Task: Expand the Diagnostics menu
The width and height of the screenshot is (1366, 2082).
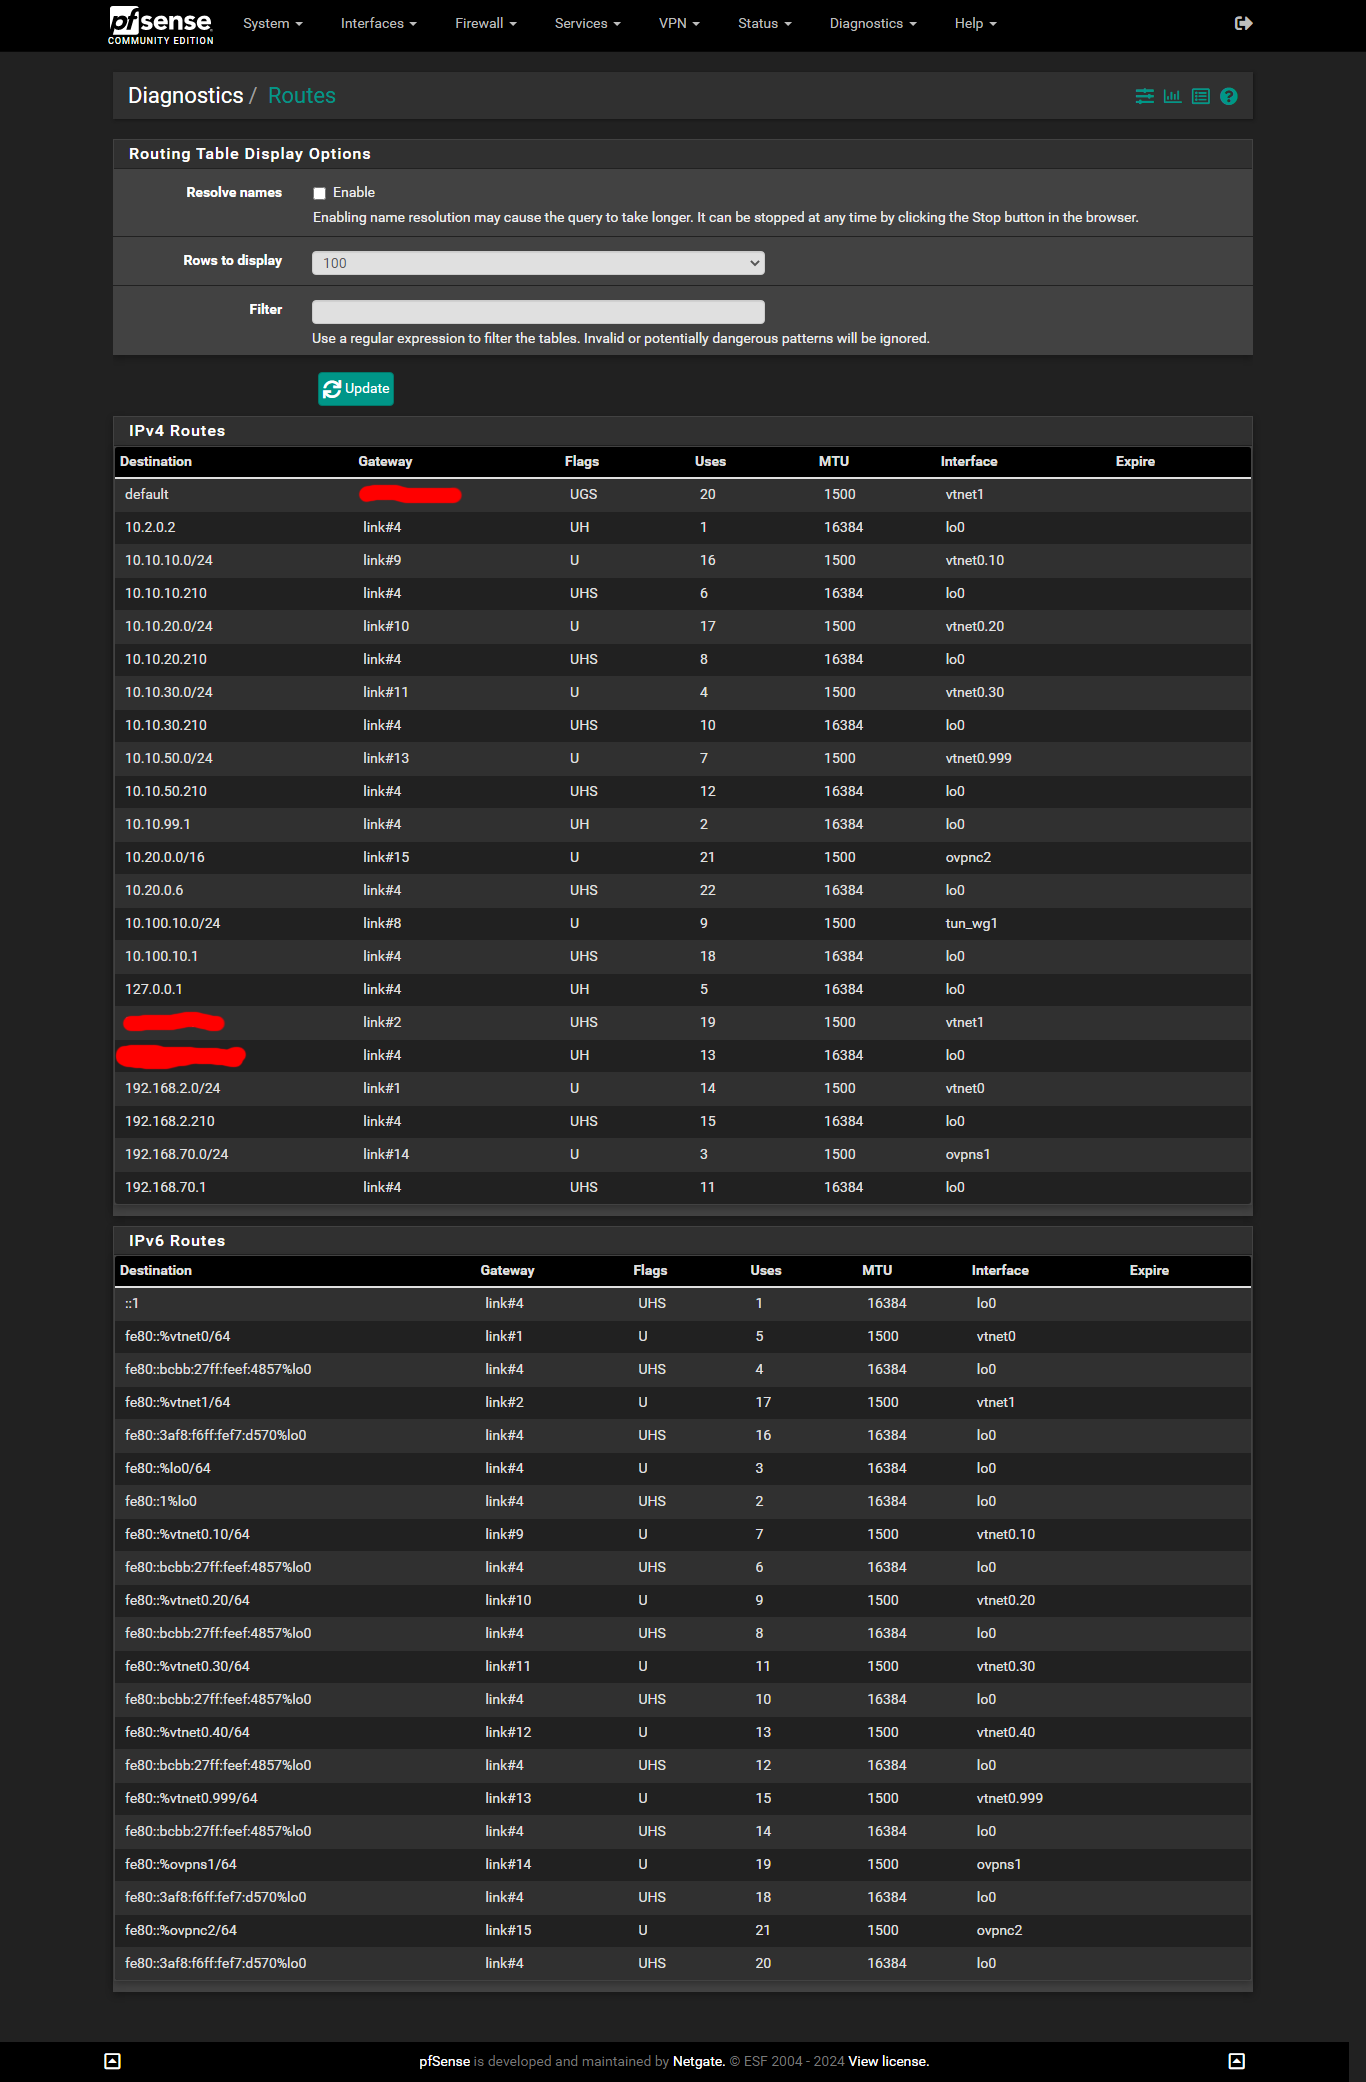Action: pyautogui.click(x=872, y=23)
